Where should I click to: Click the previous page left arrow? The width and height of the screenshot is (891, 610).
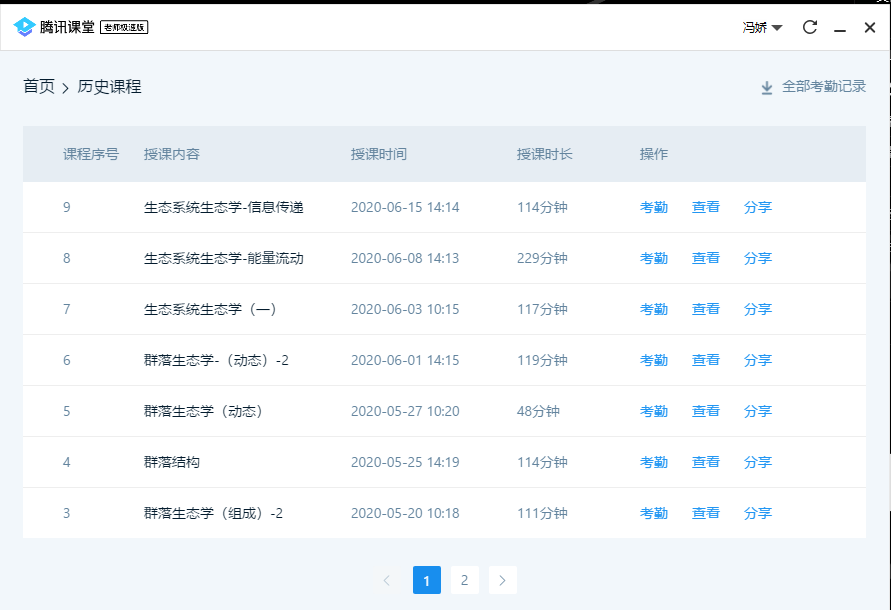click(387, 580)
